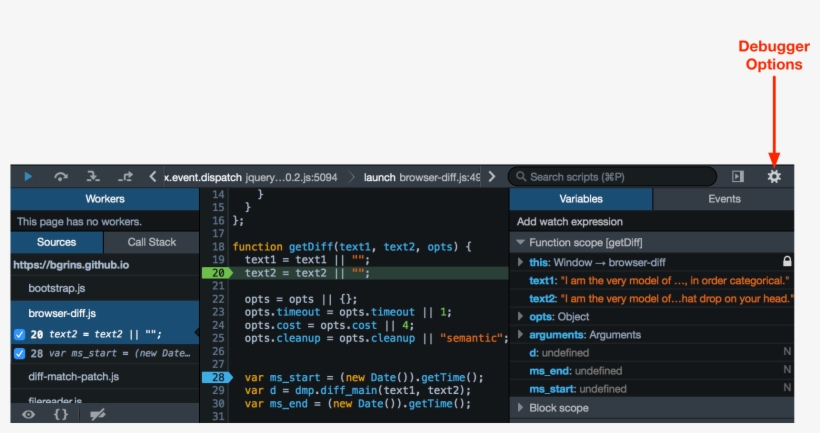Expand the this: Window variable
This screenshot has width=820, height=433.
point(520,262)
